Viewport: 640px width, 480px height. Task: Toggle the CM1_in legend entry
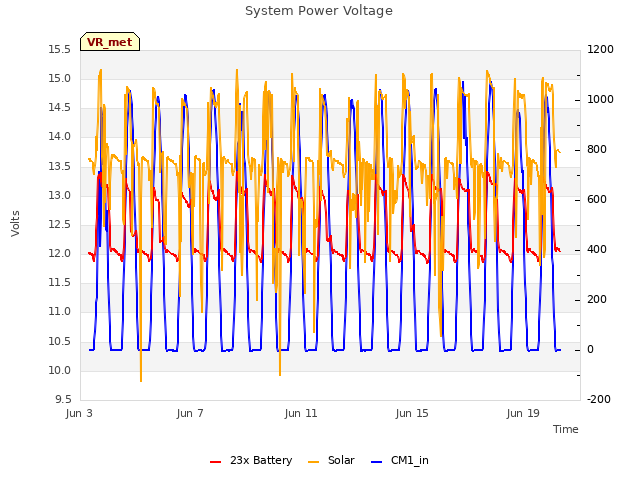click(x=400, y=460)
